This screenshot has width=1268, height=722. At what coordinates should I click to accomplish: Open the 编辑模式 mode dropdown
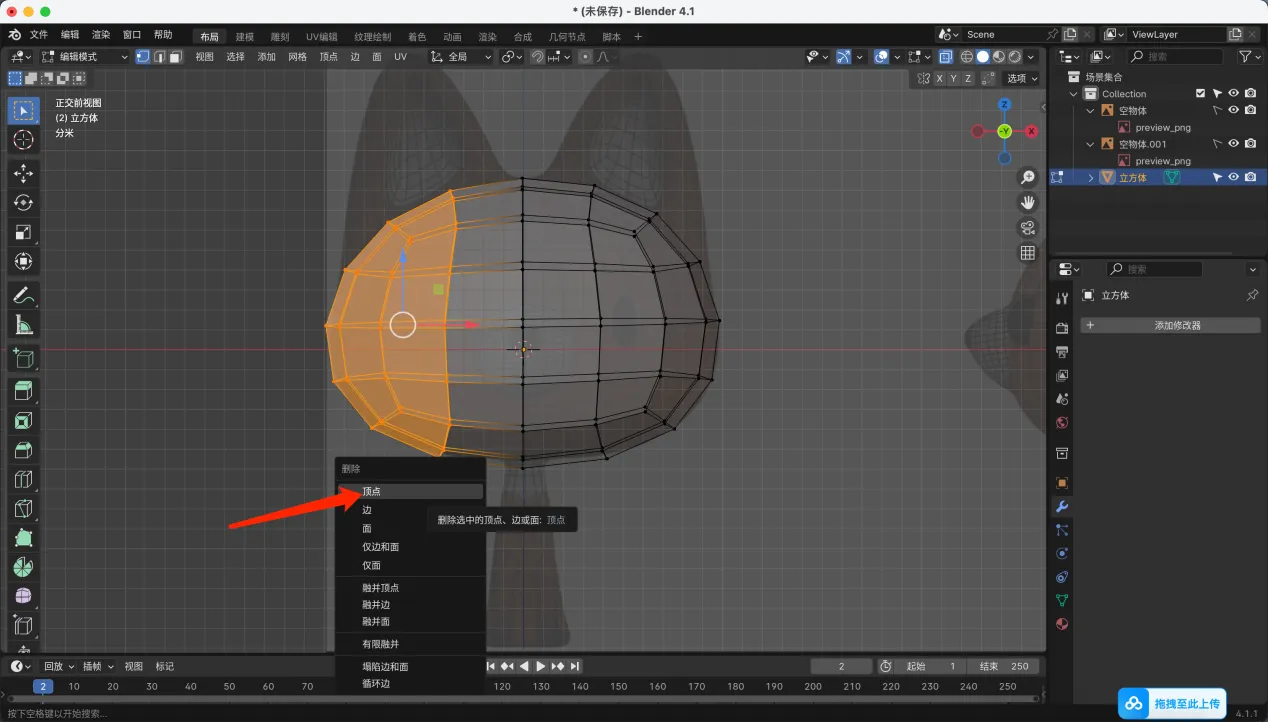86,57
